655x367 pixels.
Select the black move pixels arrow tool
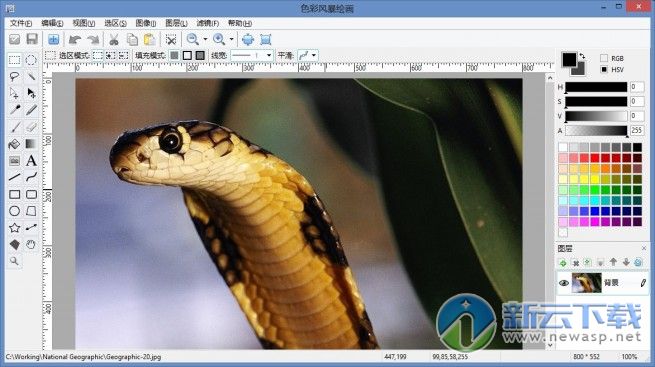coord(31,93)
